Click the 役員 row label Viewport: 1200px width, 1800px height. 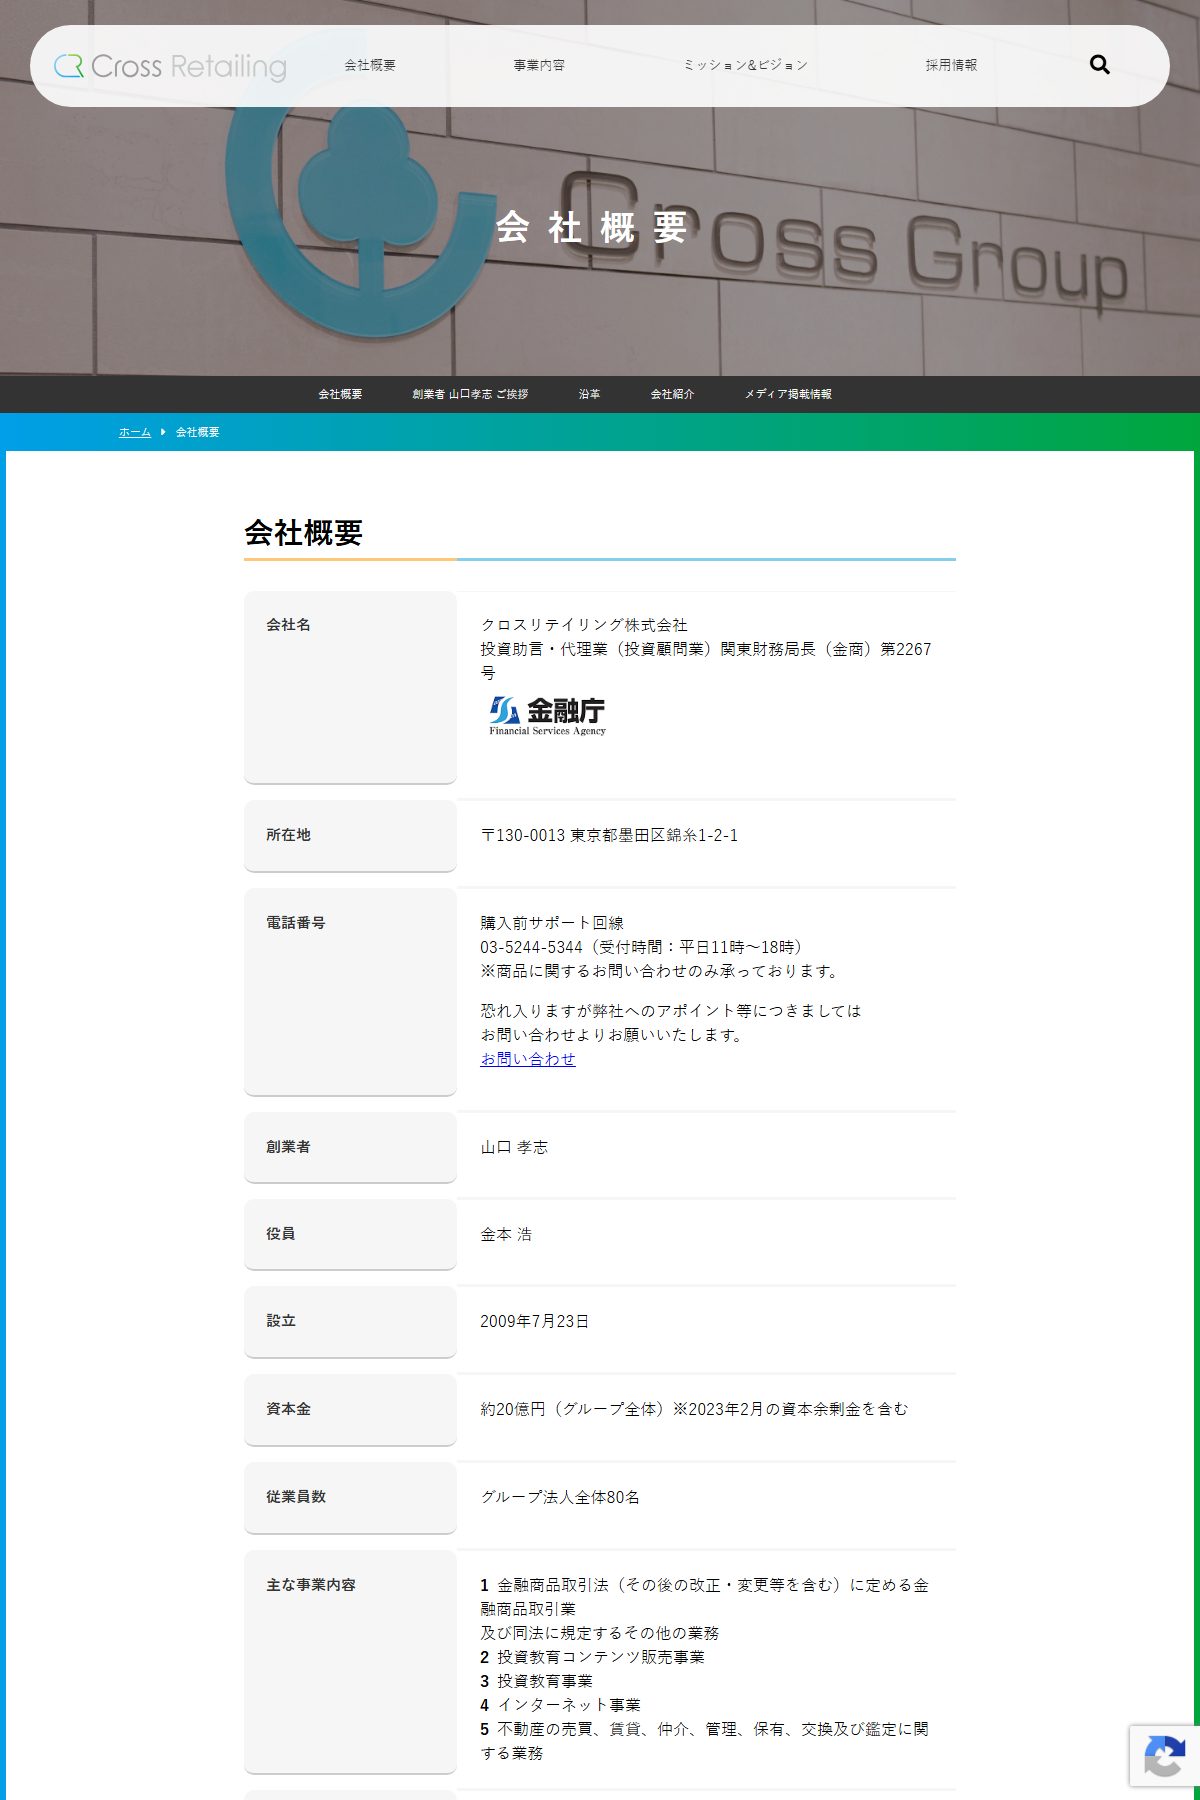280,1233
